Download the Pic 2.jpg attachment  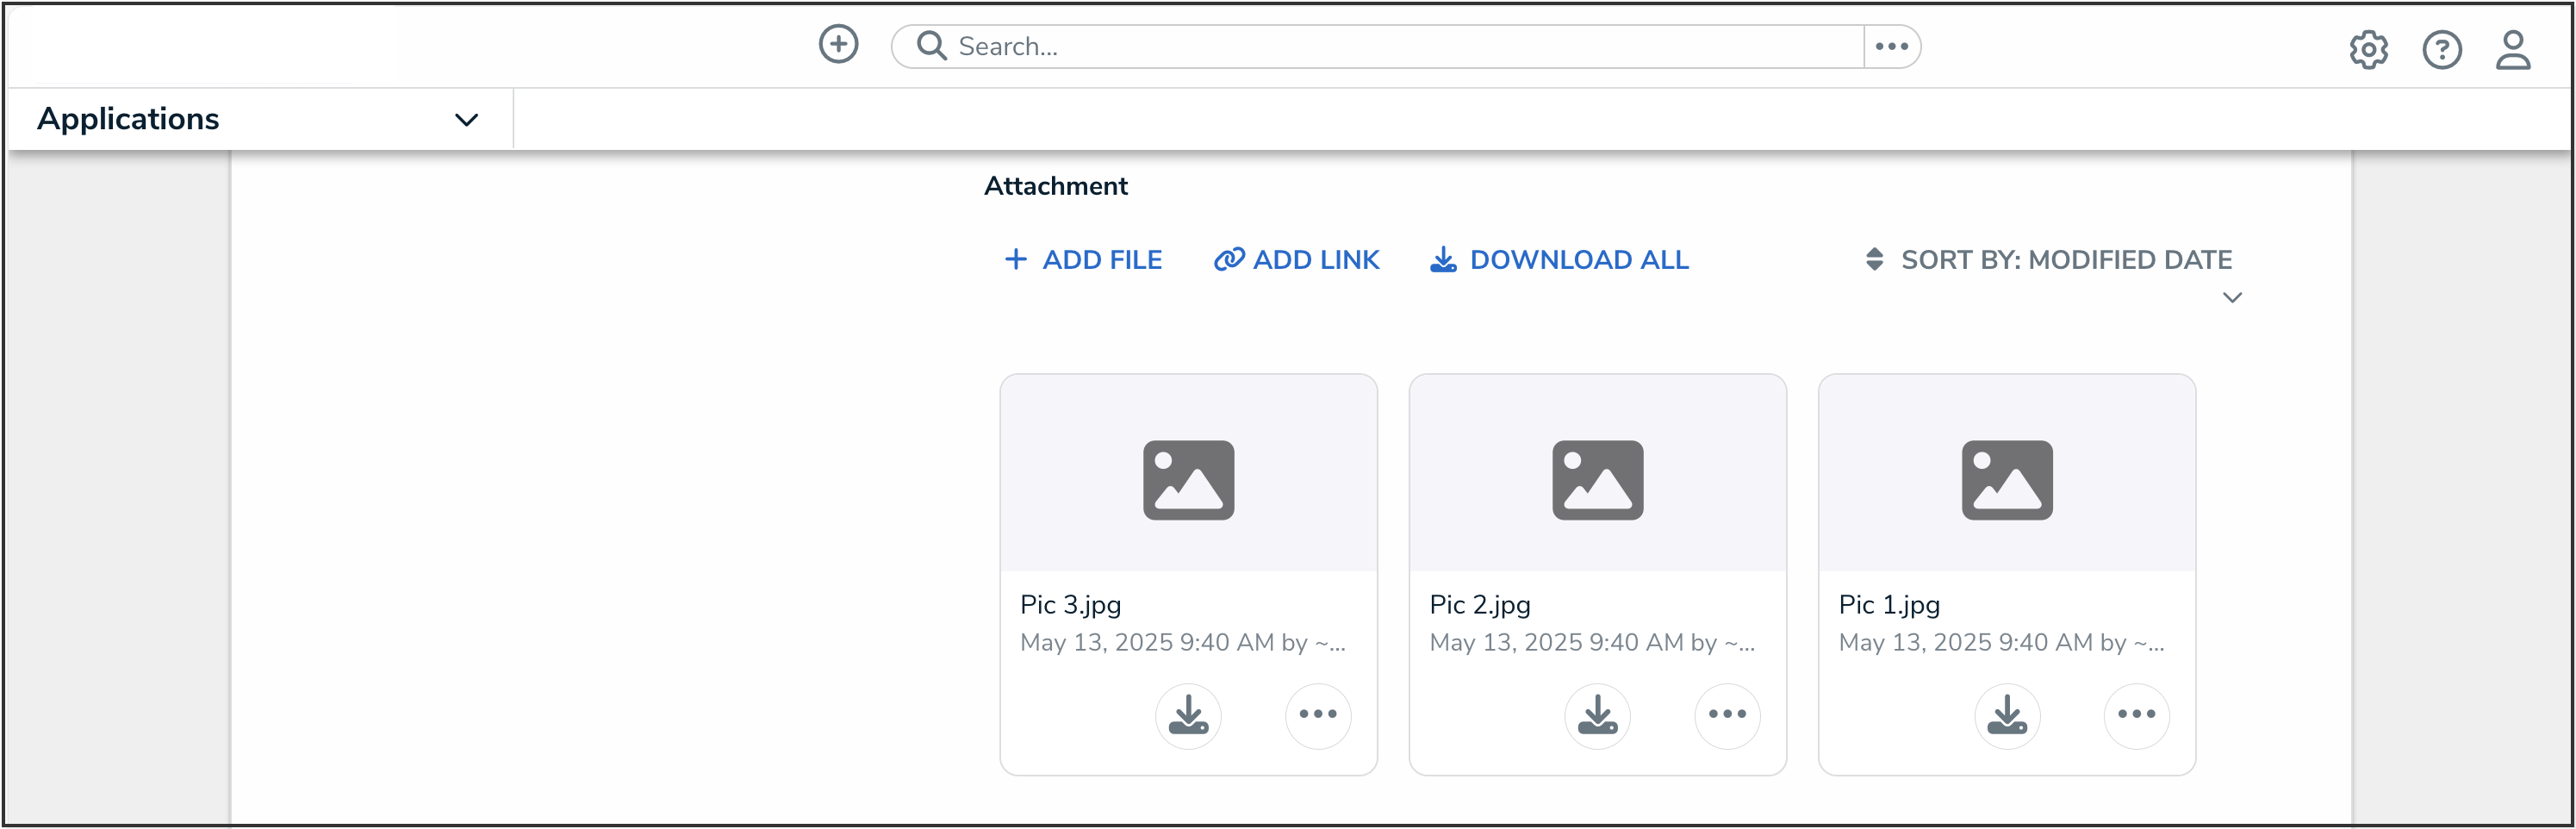(1597, 715)
